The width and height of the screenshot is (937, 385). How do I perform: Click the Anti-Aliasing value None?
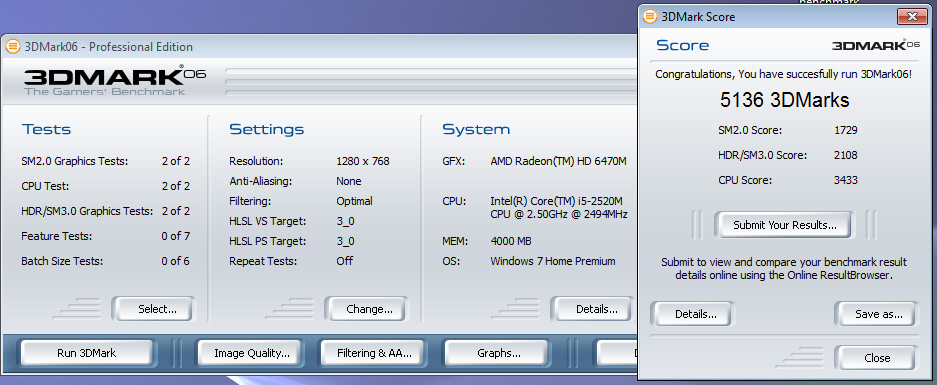[x=348, y=181]
